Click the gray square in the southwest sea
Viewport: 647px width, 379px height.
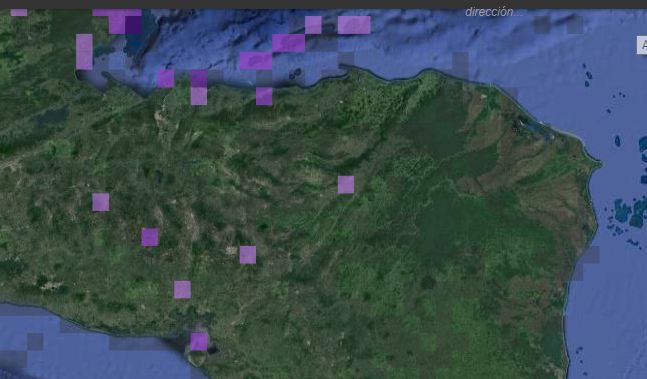point(35,341)
